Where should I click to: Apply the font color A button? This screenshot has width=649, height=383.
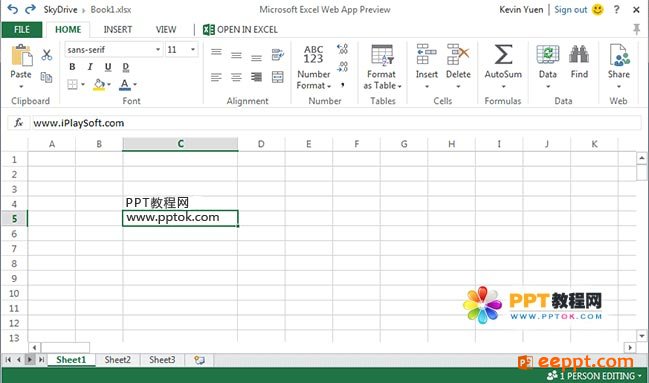(124, 84)
